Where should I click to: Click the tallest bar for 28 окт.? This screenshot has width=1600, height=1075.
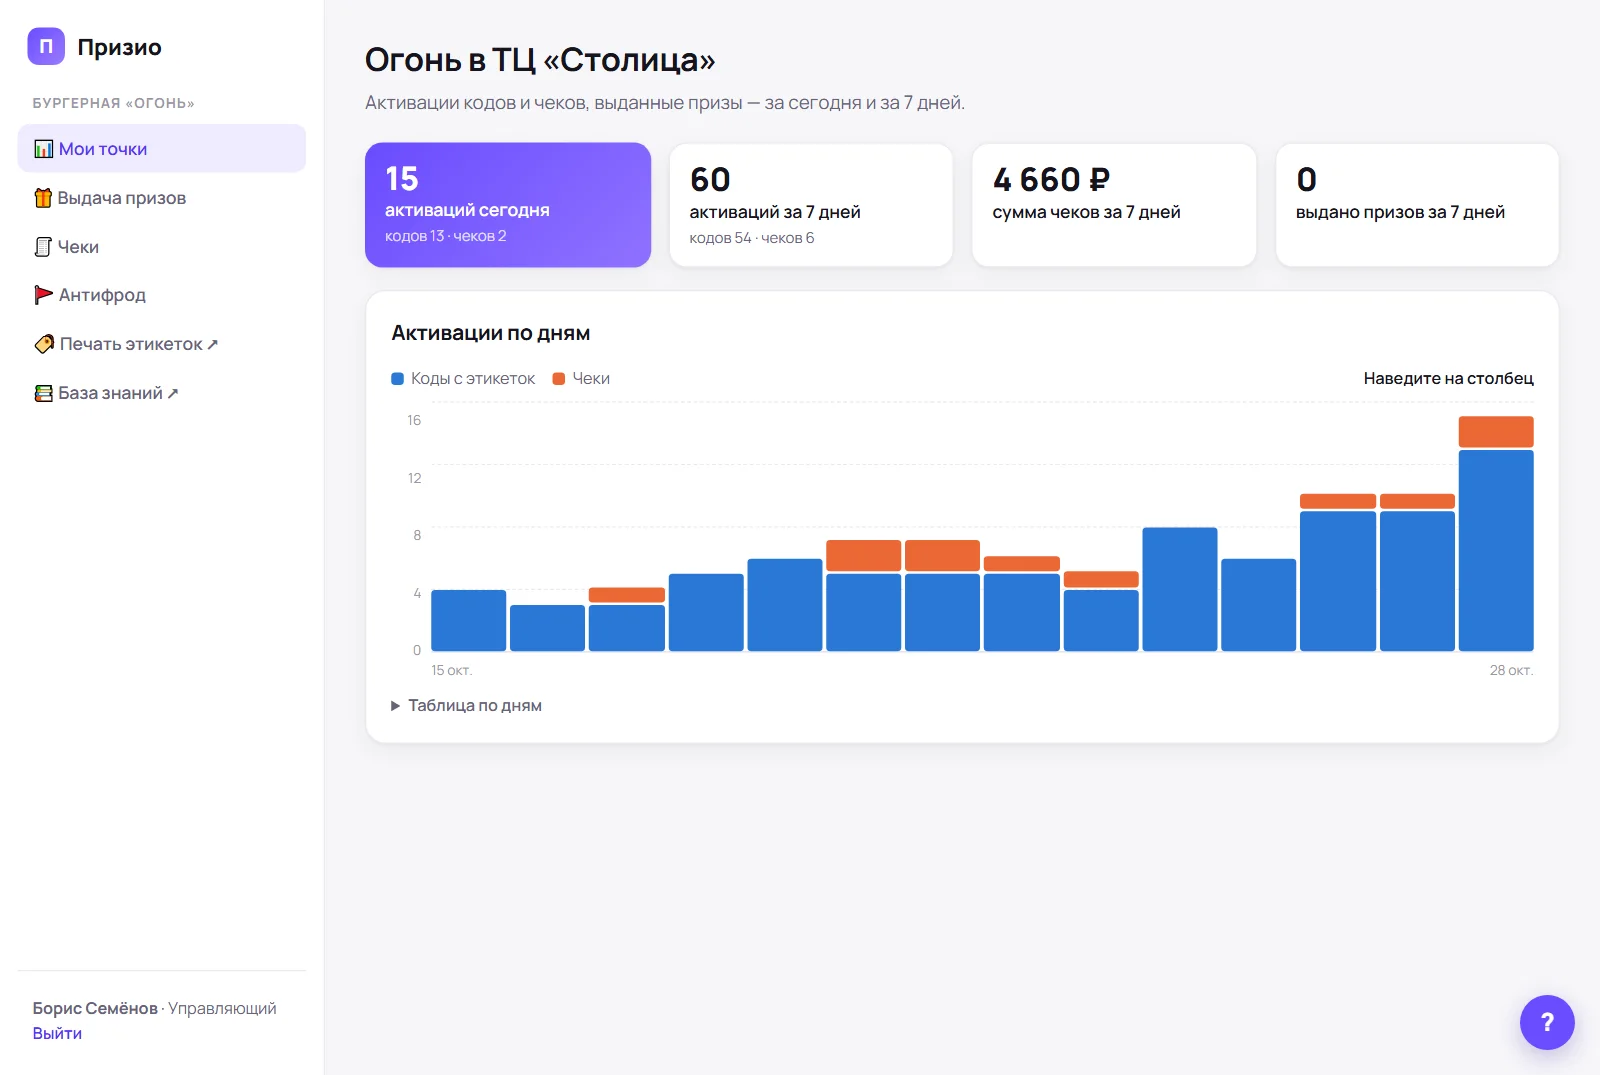coord(1496,534)
